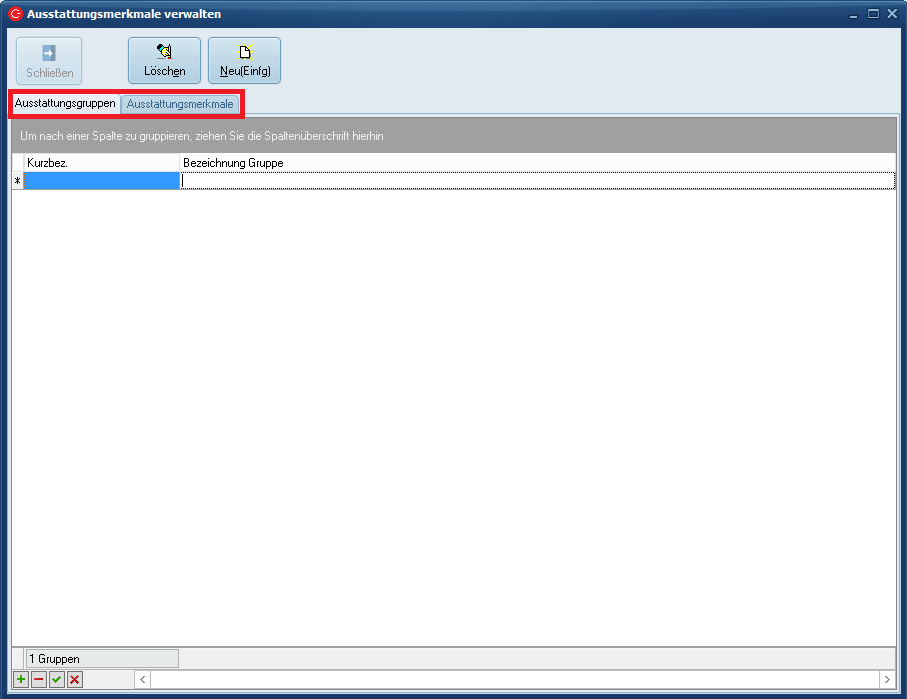907x699 pixels.
Task: Sort by Bezeichnung Gruppe column header
Action: [x=536, y=162]
